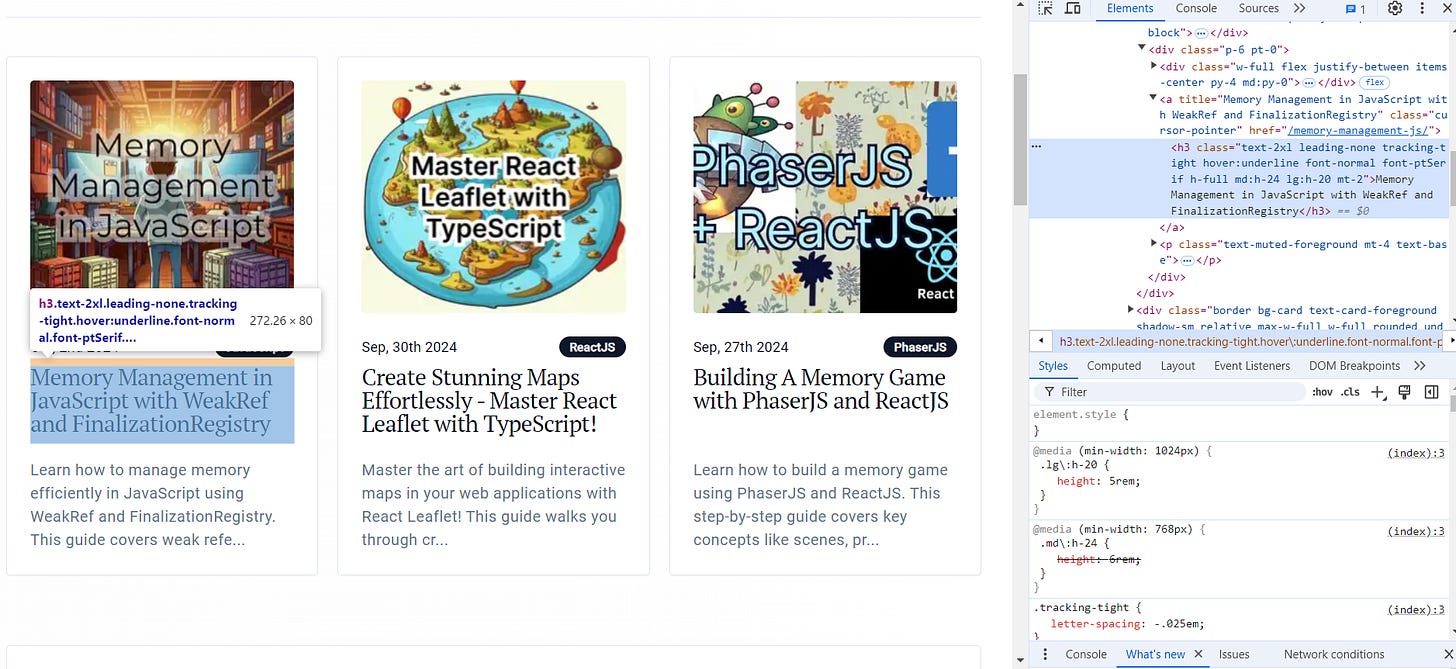Screen dimensions: 1456x669
Task: Toggle the device toolbar icon
Action: coord(1072,9)
